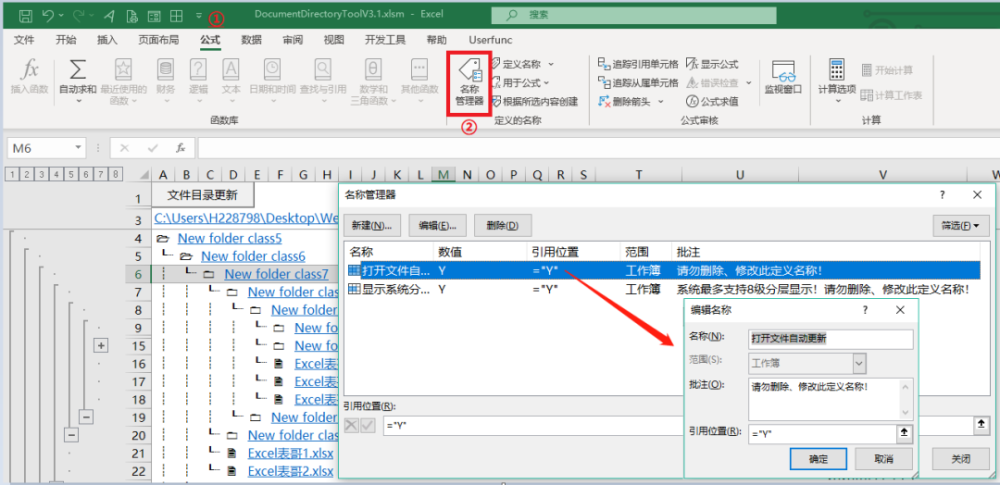1000x485 pixels.
Task: Open the Developer (开发工具) tab
Action: tap(385, 40)
